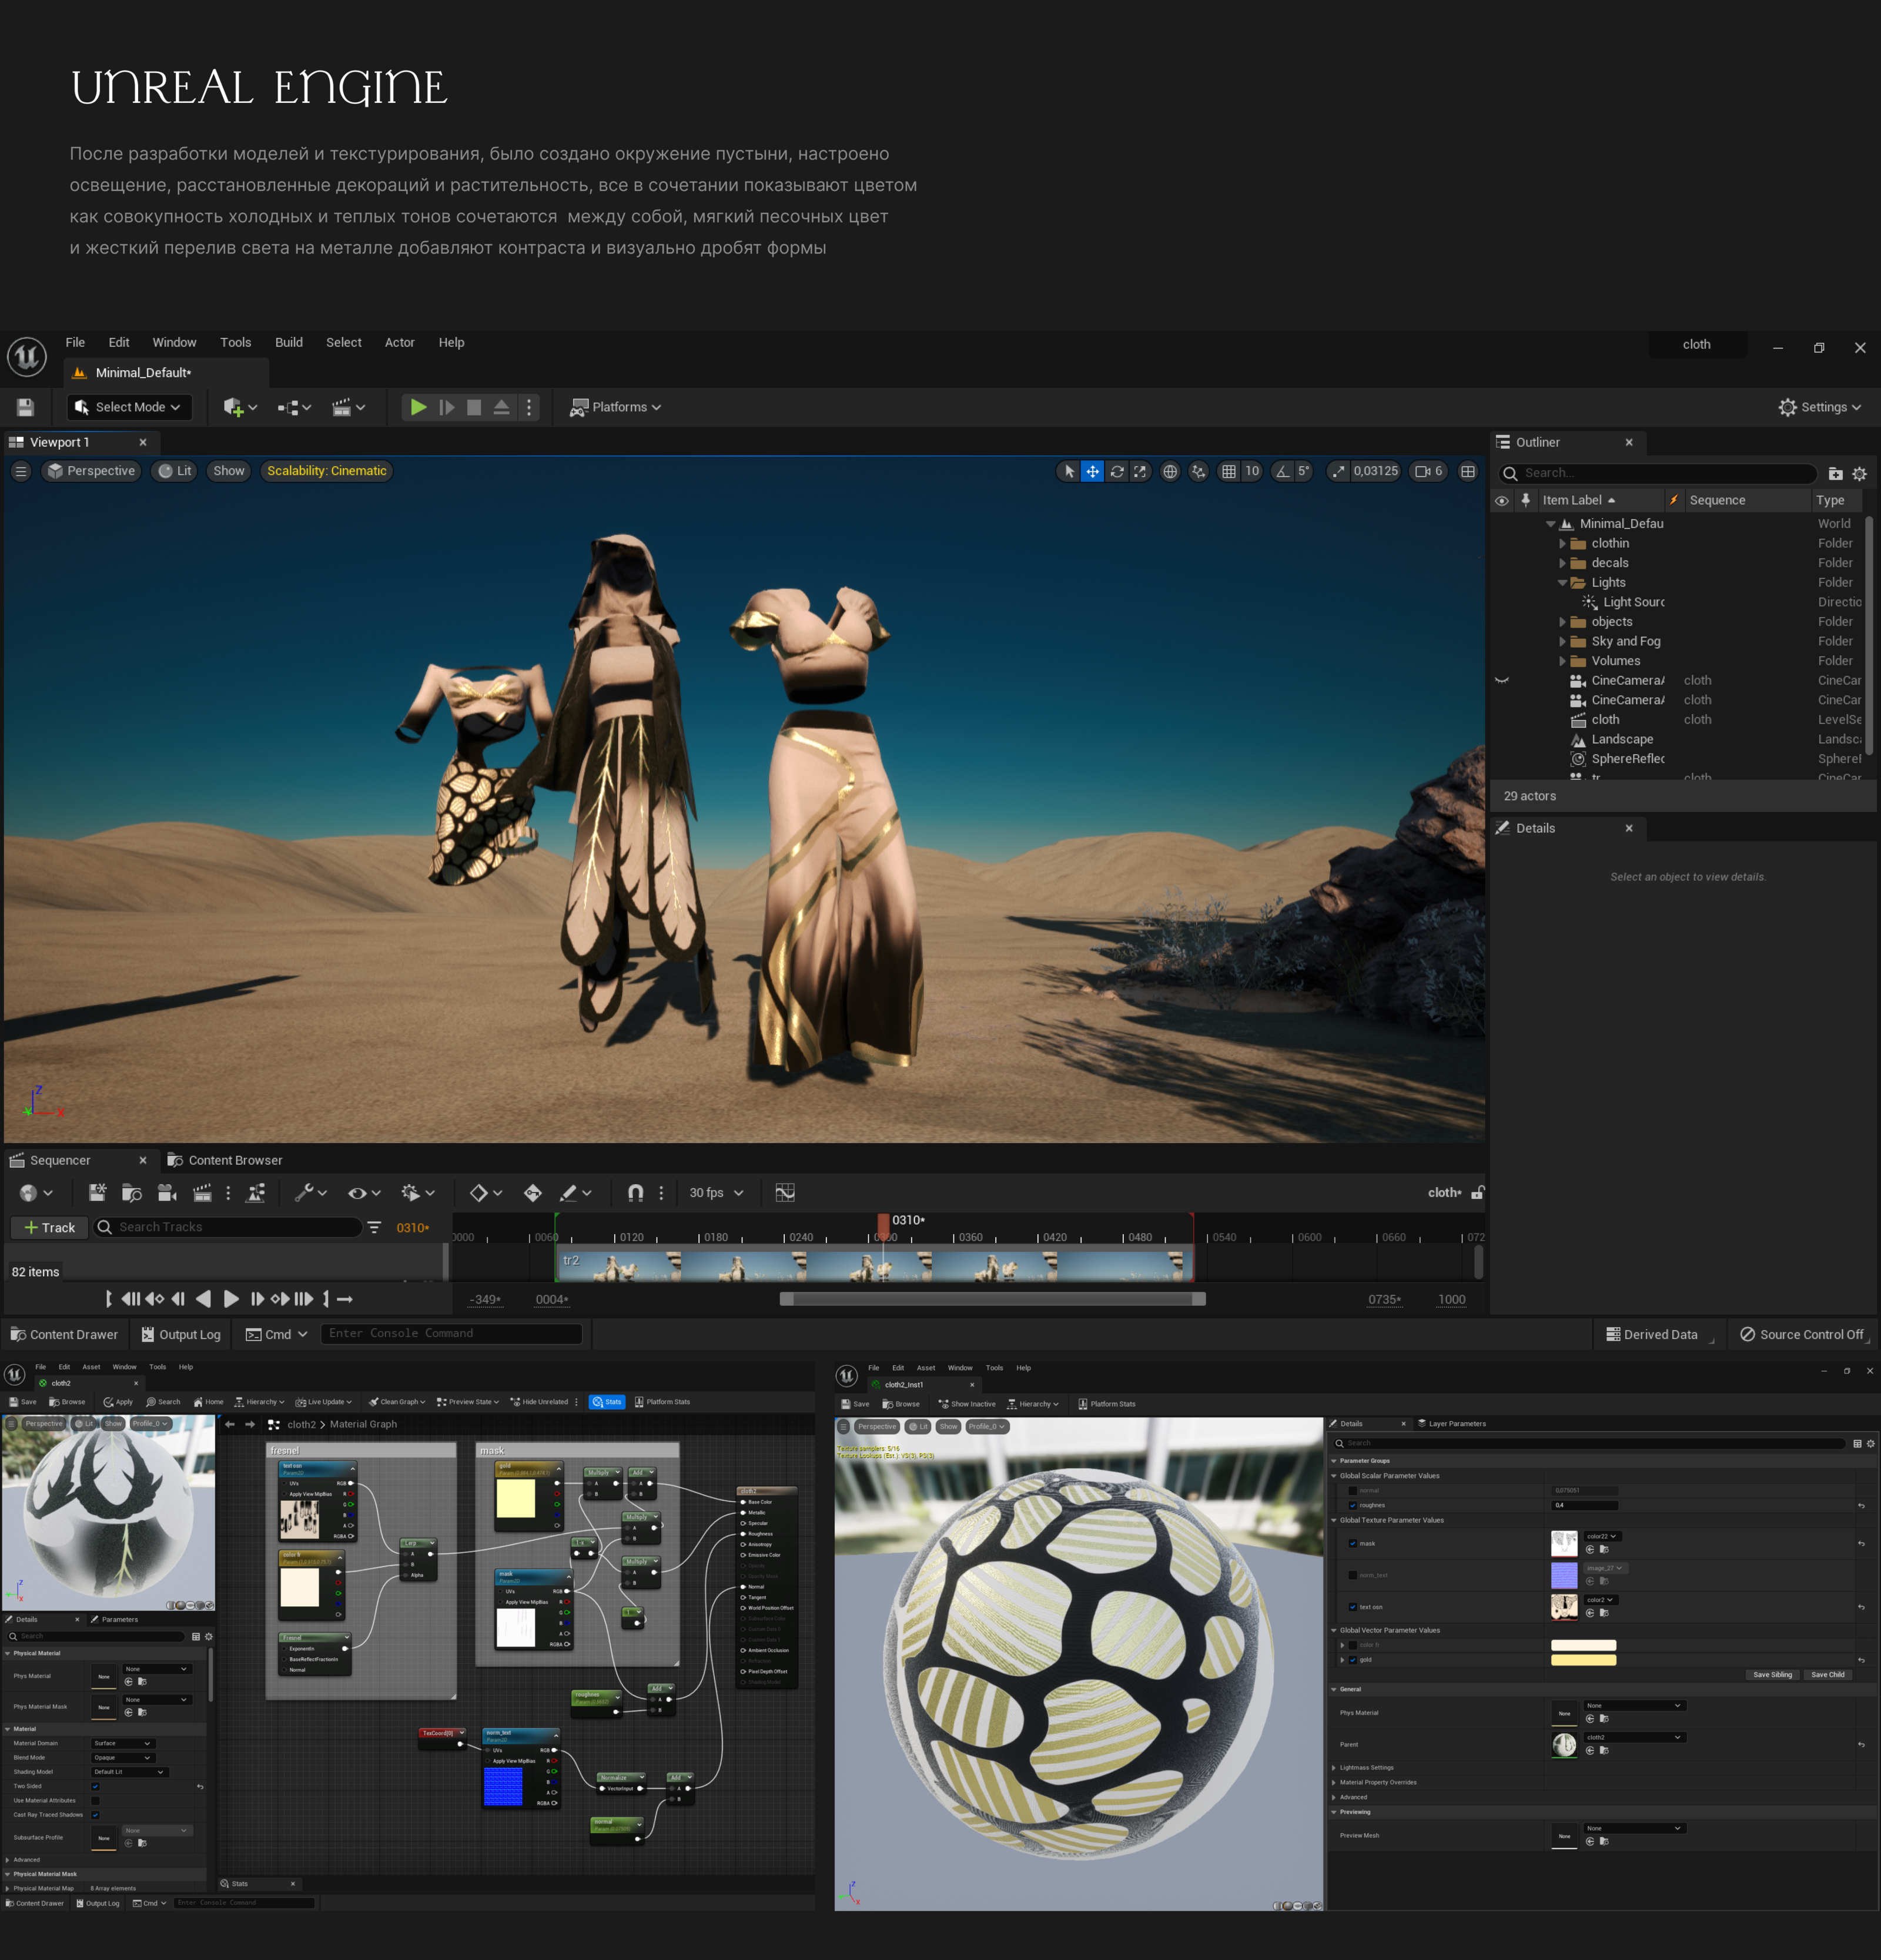
Task: Click the Add Track button
Action: coord(49,1227)
